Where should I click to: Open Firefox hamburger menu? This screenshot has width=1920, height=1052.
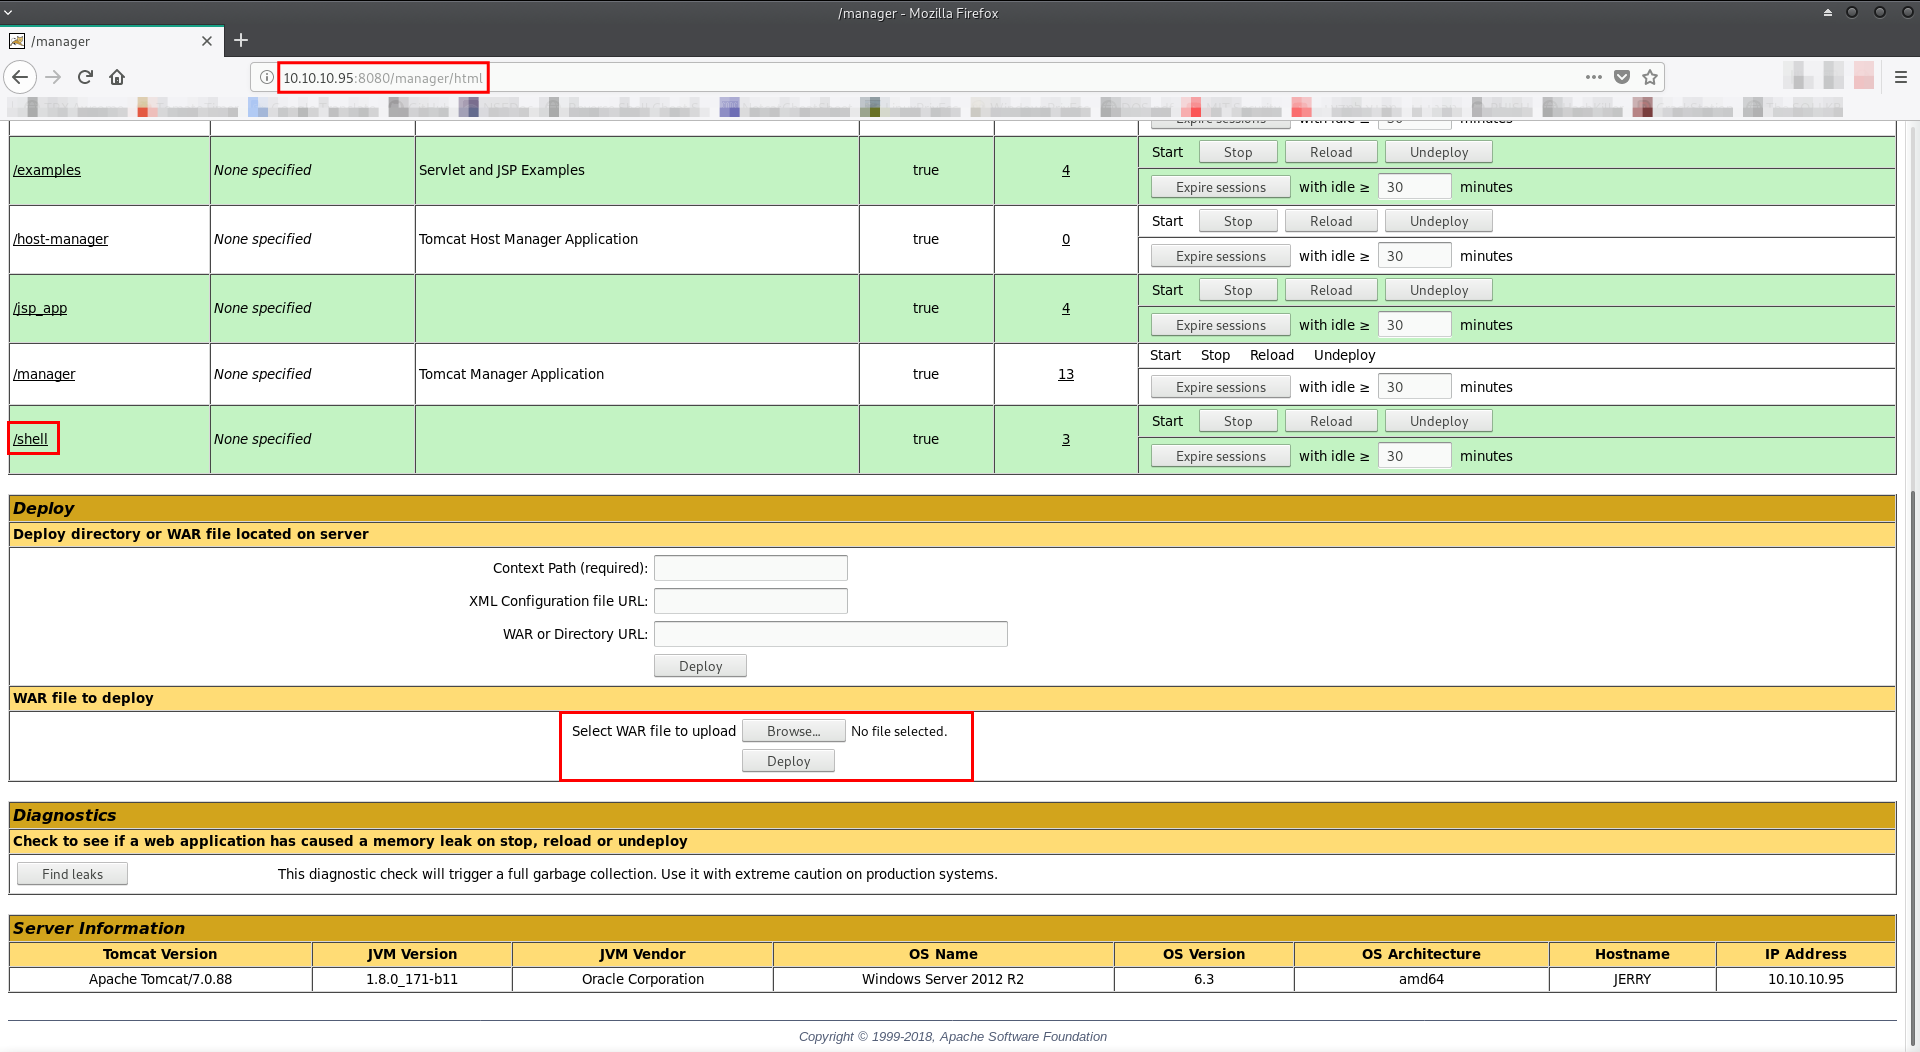[x=1901, y=77]
